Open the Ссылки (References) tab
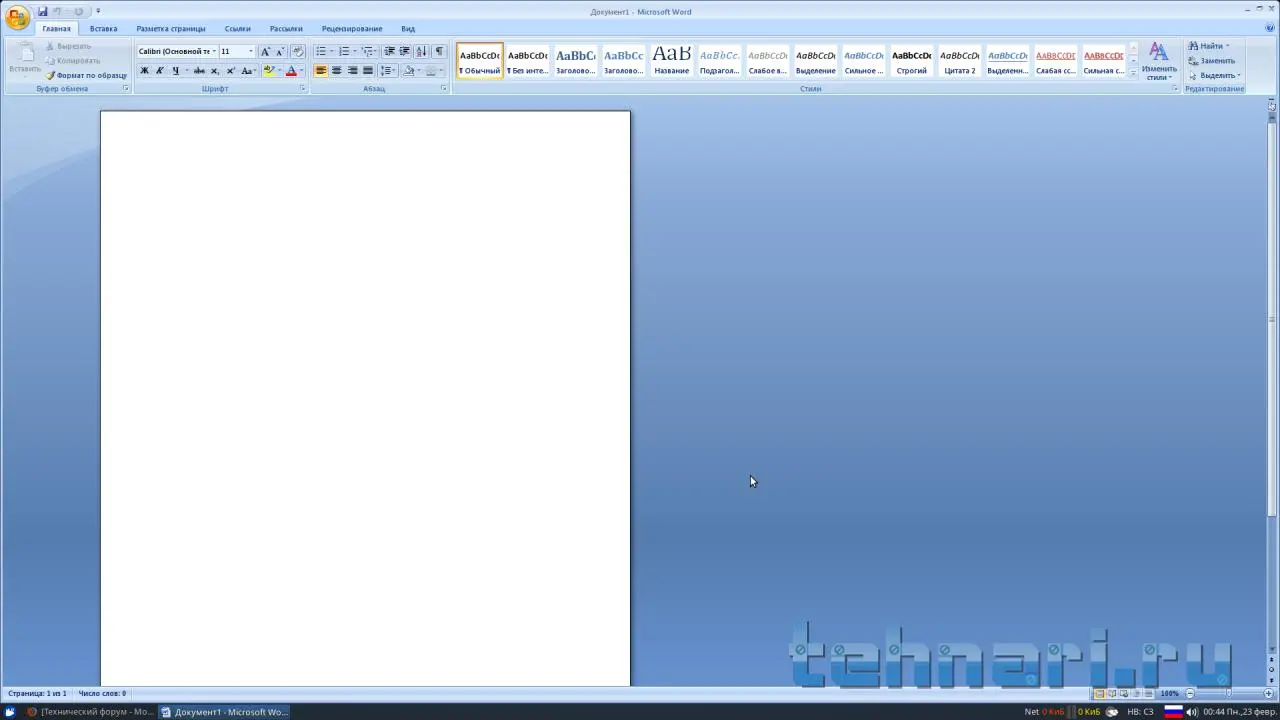The width and height of the screenshot is (1280, 720). pos(238,29)
